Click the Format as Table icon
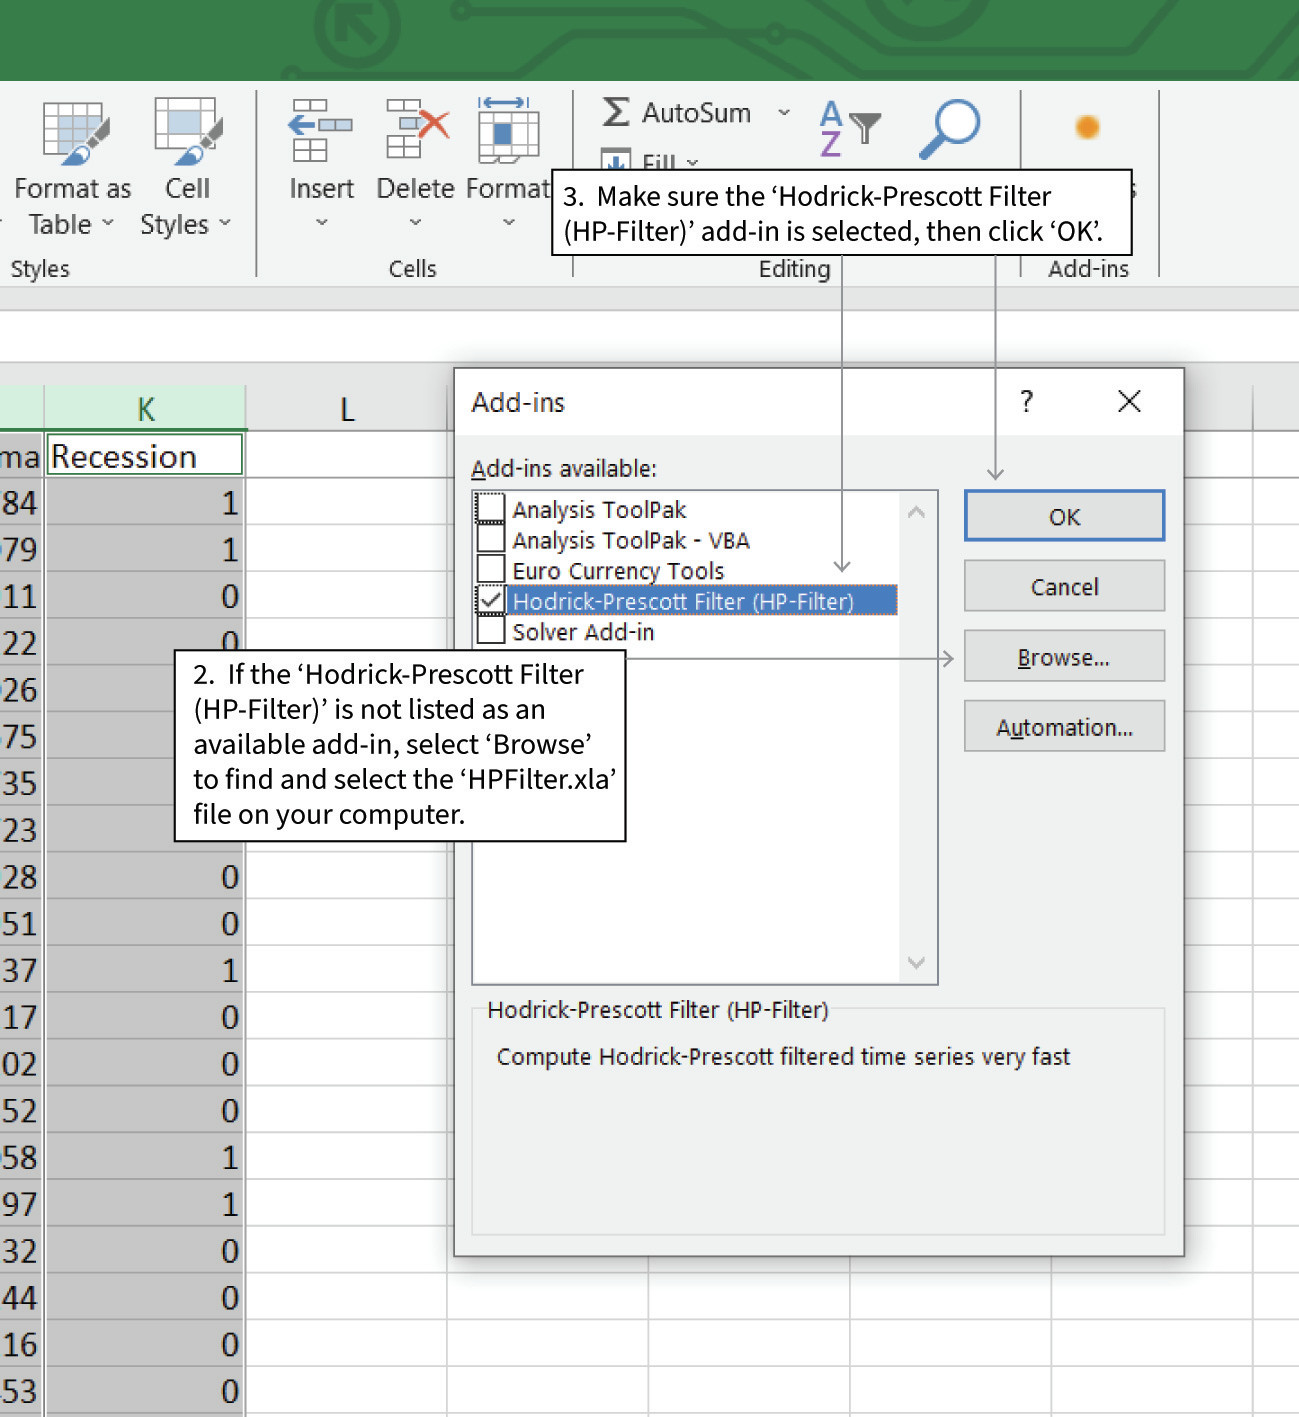 (x=75, y=130)
